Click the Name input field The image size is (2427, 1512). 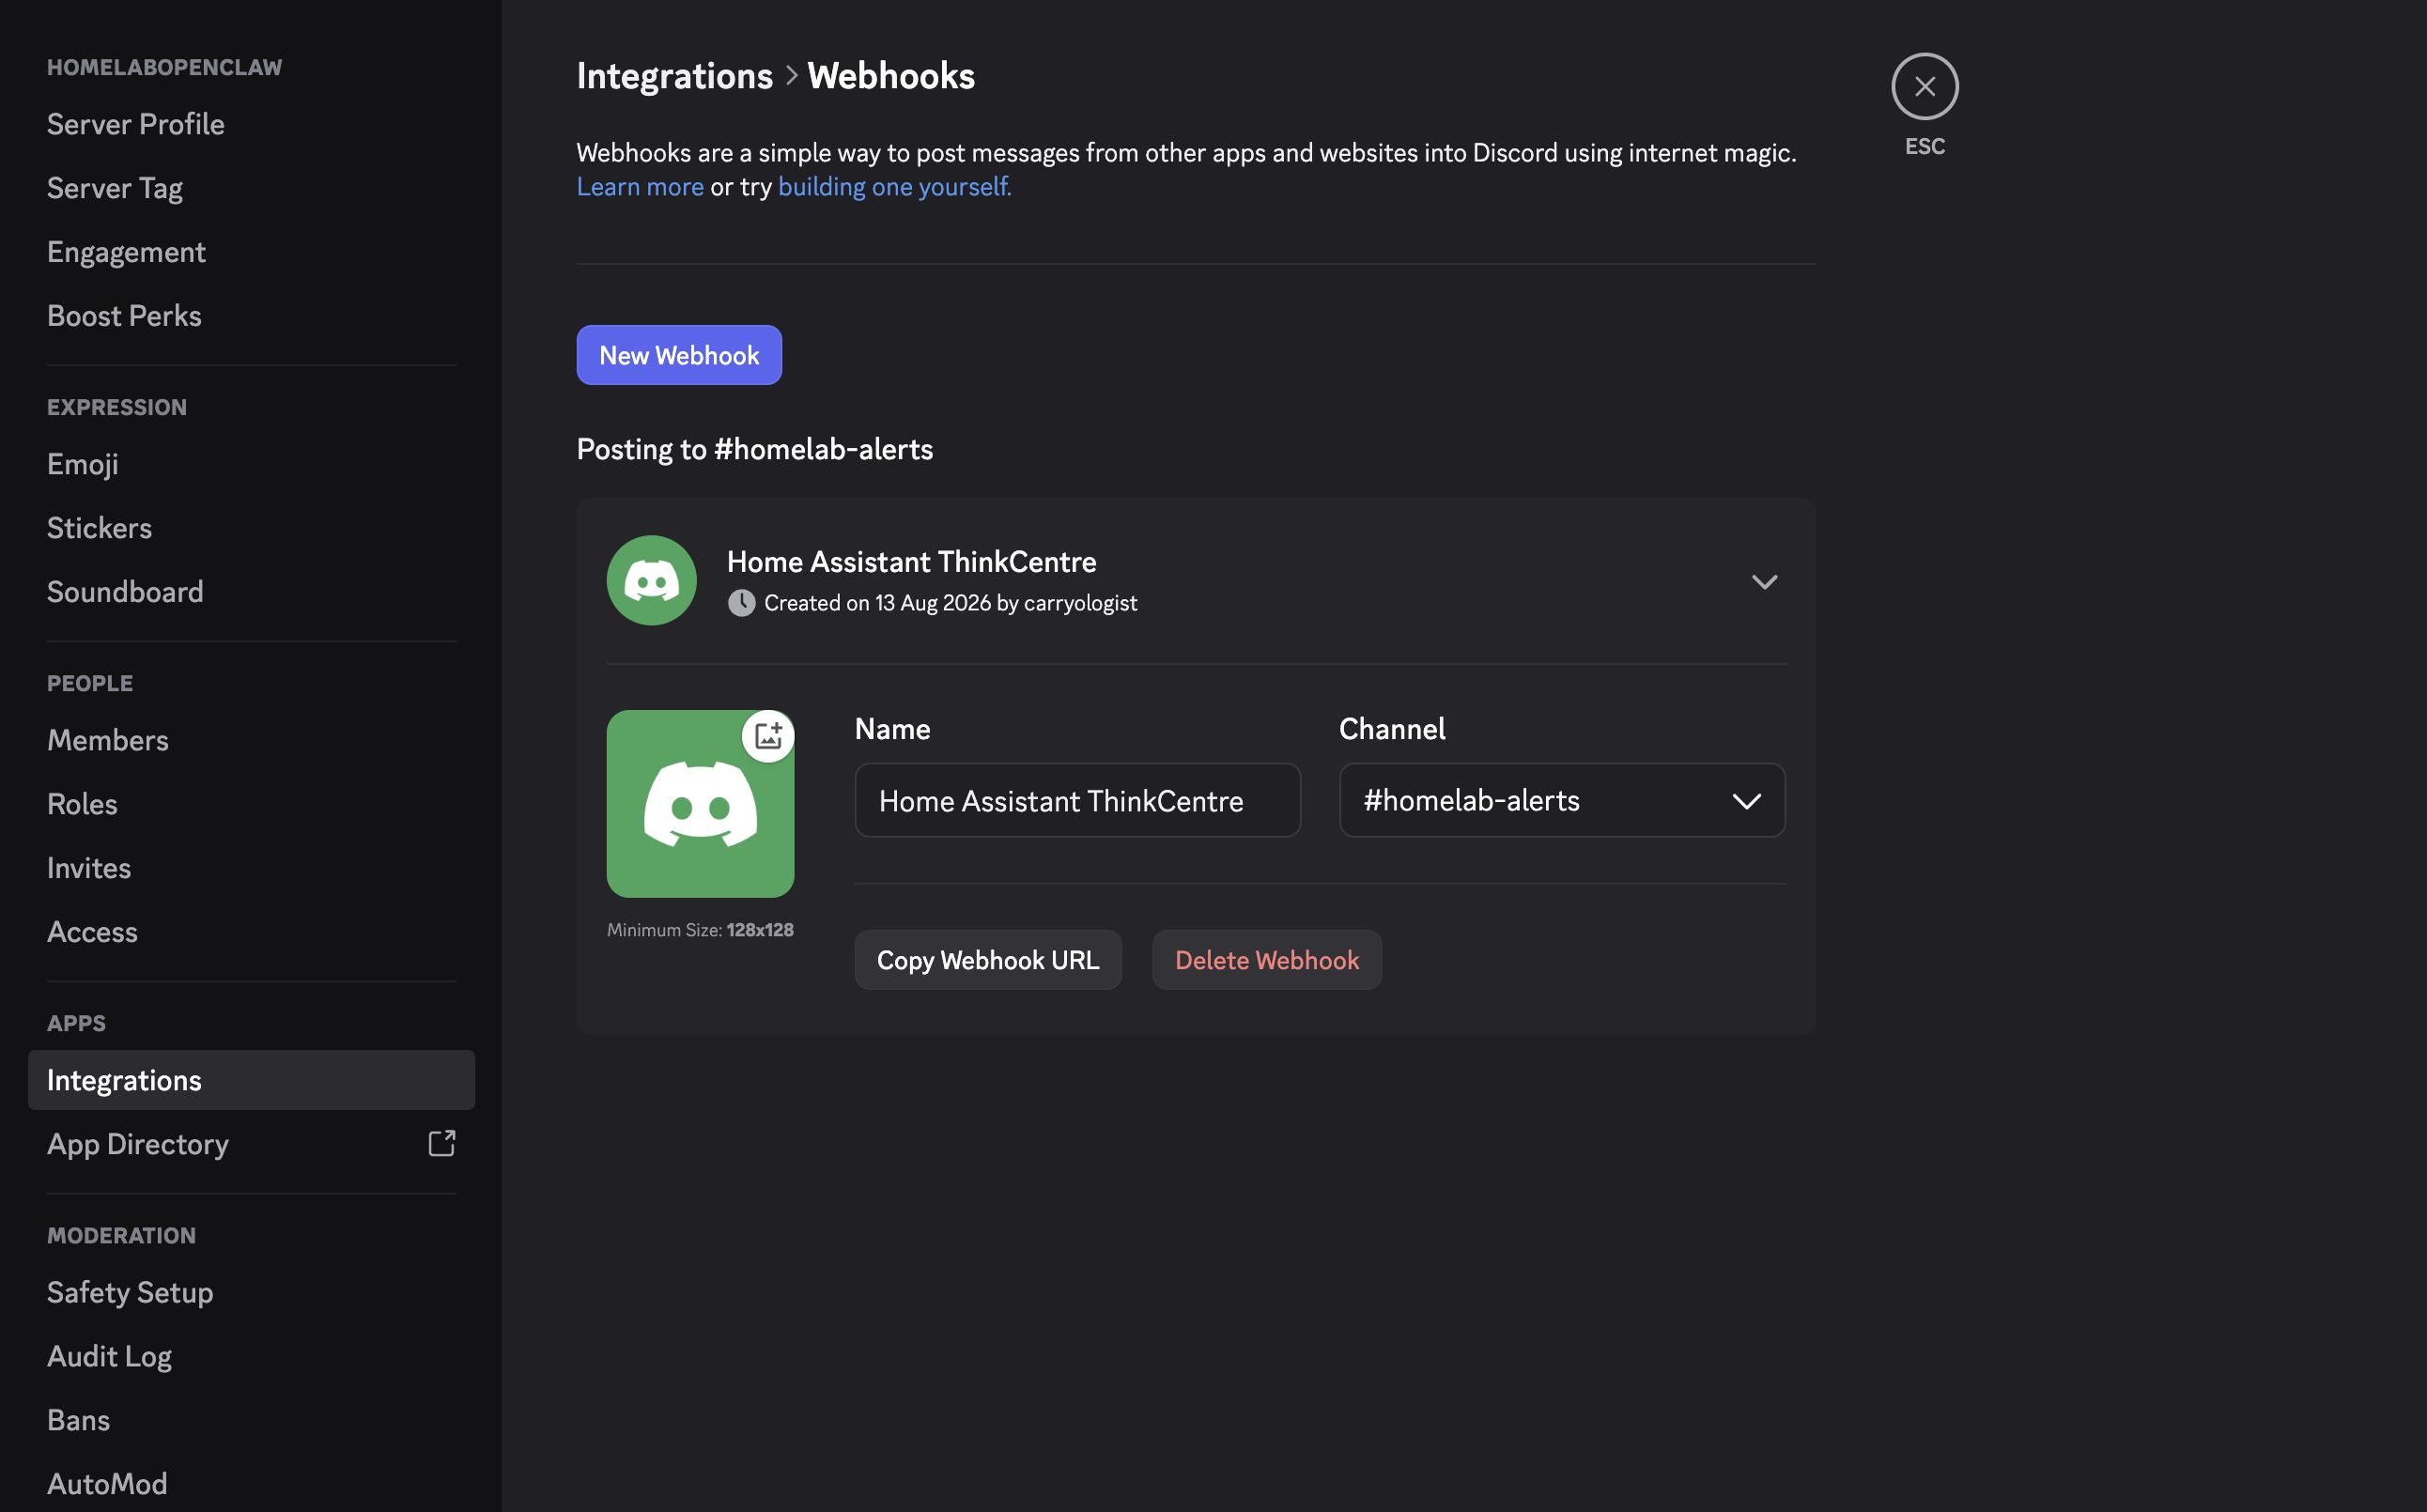point(1077,801)
